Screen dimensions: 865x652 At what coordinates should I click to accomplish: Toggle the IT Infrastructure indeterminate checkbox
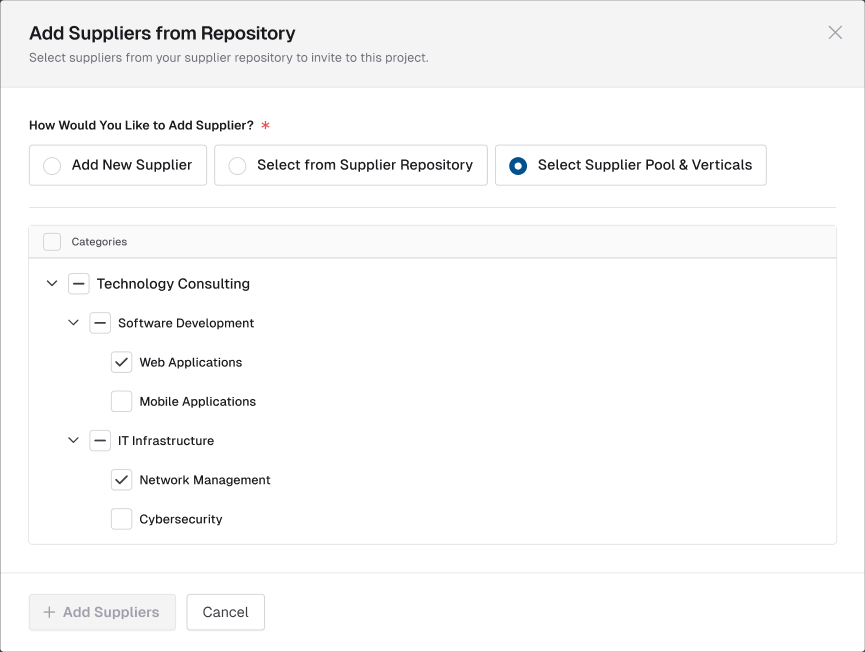click(100, 440)
